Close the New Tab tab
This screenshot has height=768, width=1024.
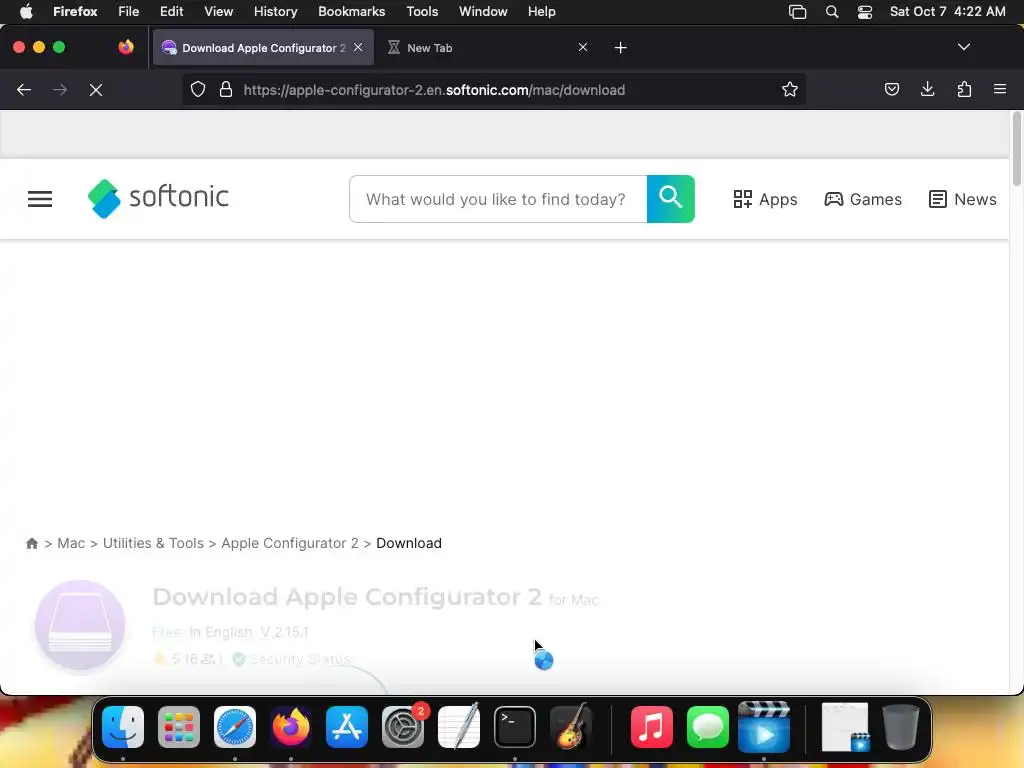(583, 47)
